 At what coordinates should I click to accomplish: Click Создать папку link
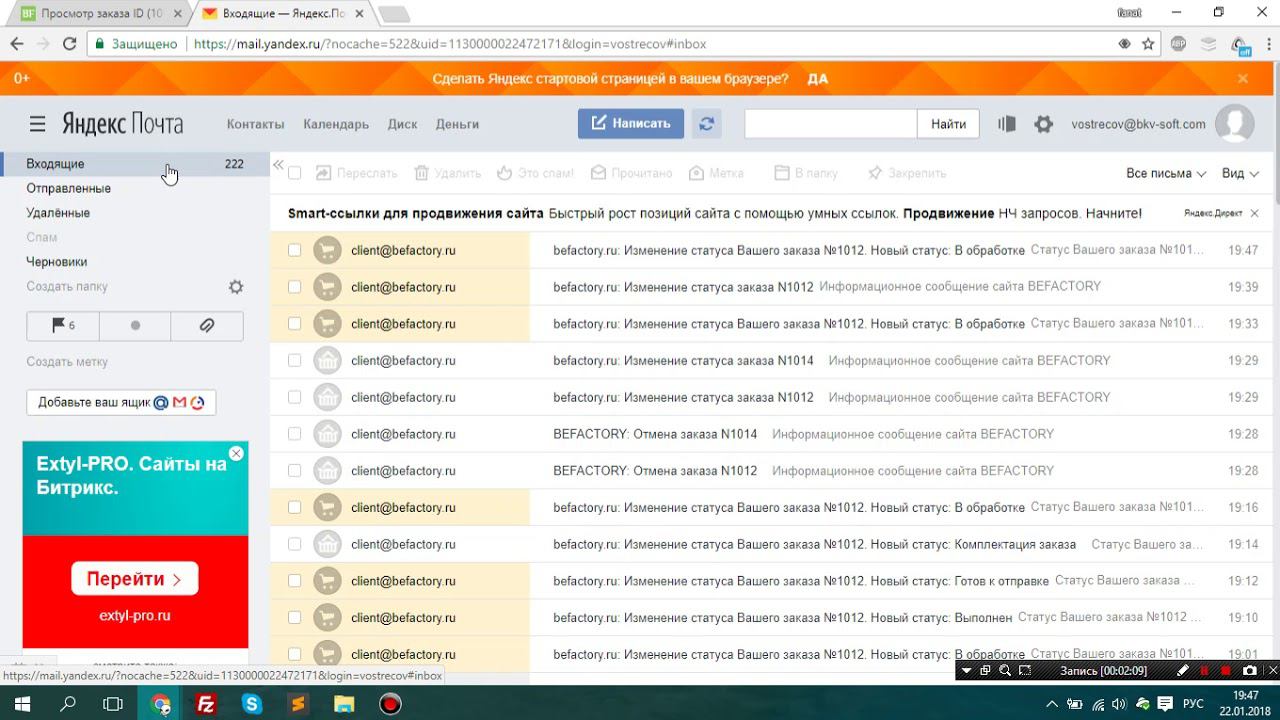[x=67, y=287]
